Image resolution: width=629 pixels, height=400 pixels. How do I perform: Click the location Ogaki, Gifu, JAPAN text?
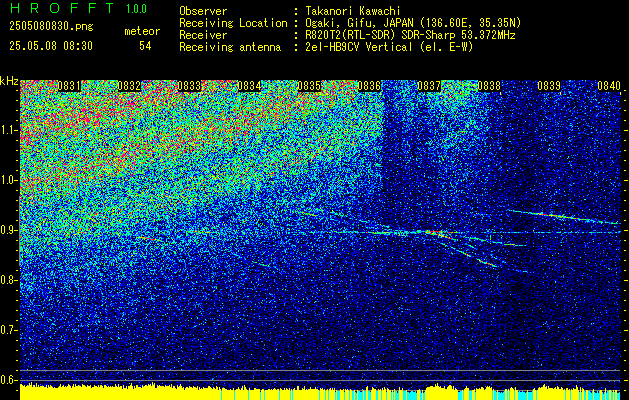pos(413,23)
